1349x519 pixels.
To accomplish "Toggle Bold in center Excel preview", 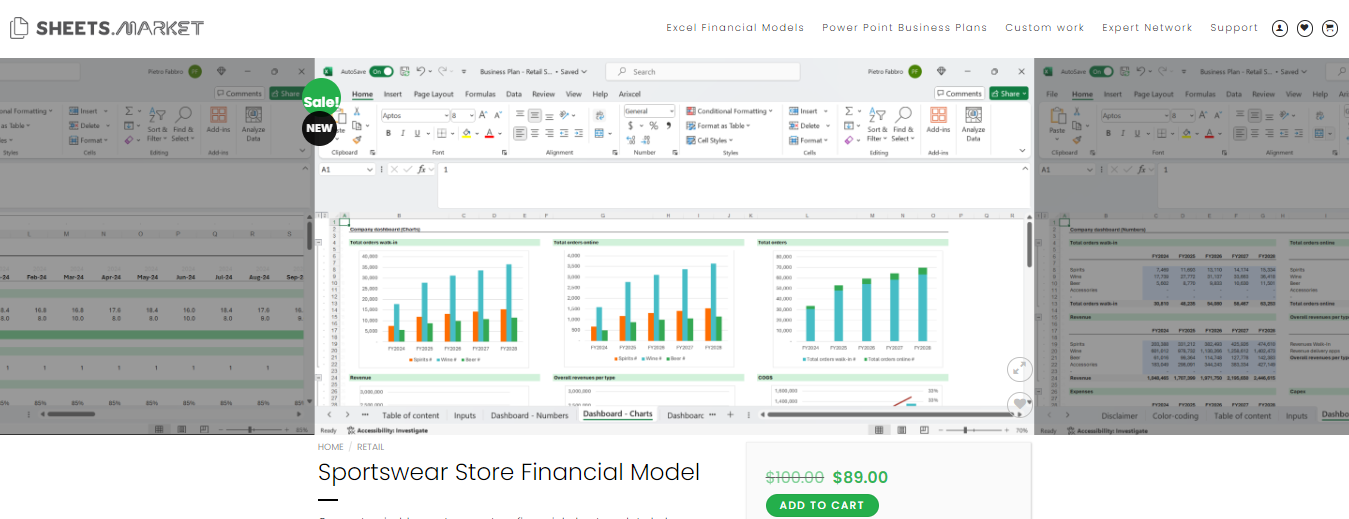I will (388, 133).
